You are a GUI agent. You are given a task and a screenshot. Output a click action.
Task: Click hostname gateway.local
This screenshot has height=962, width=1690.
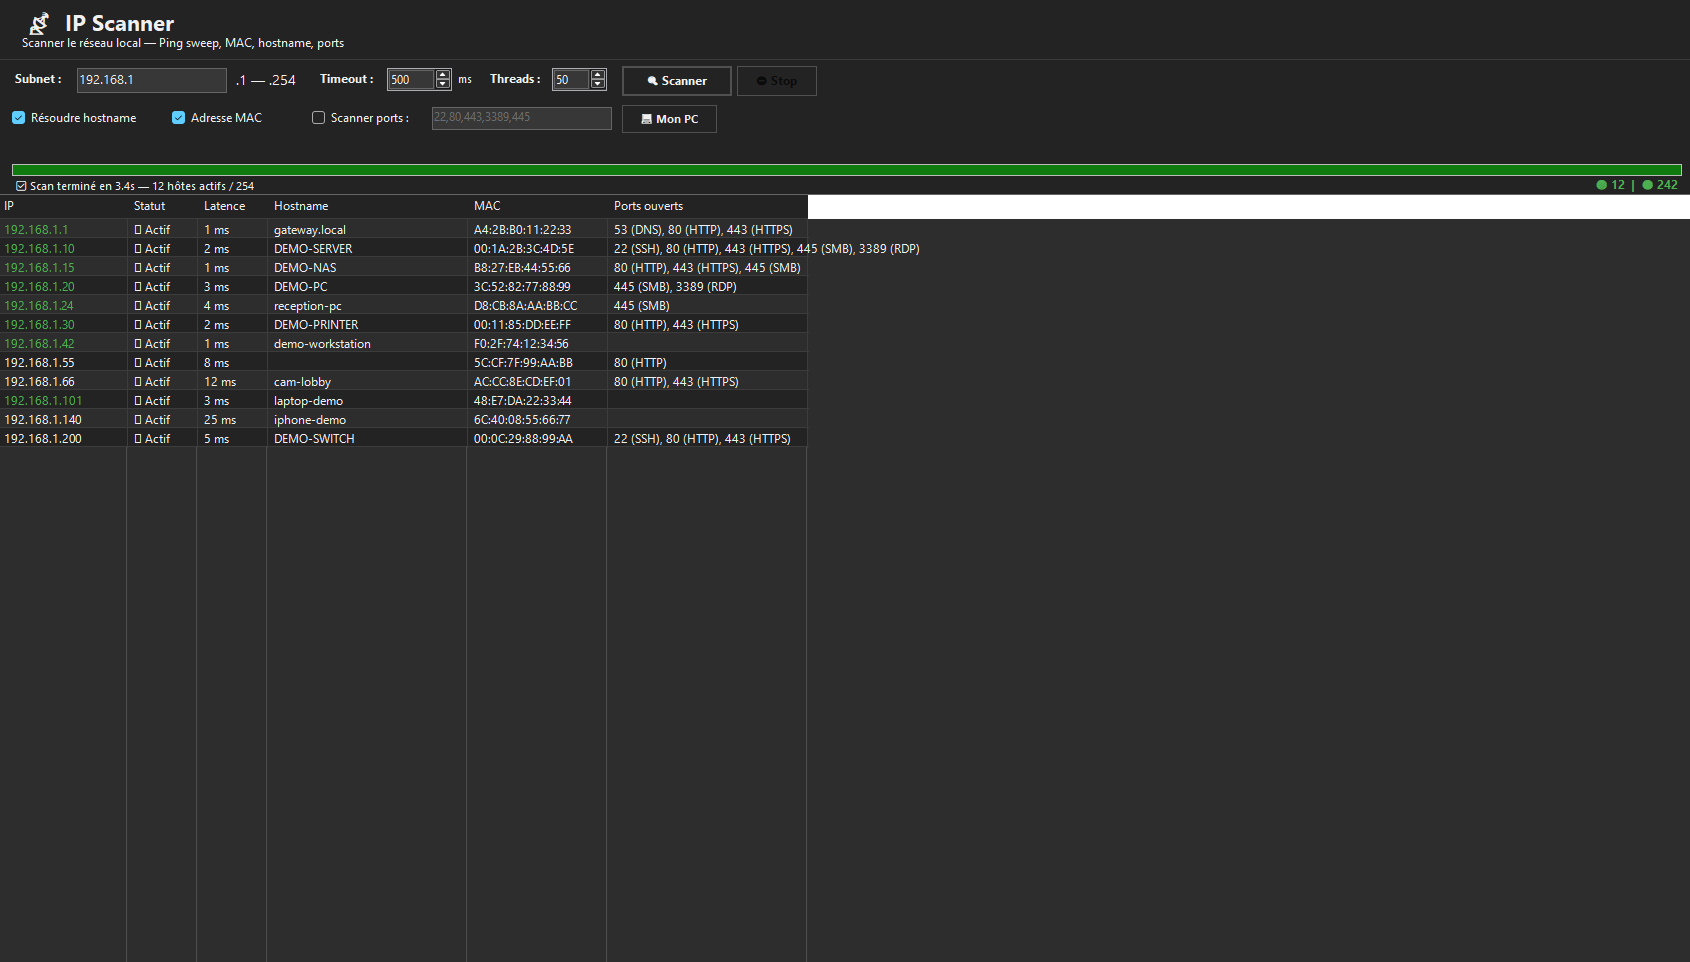pyautogui.click(x=310, y=230)
